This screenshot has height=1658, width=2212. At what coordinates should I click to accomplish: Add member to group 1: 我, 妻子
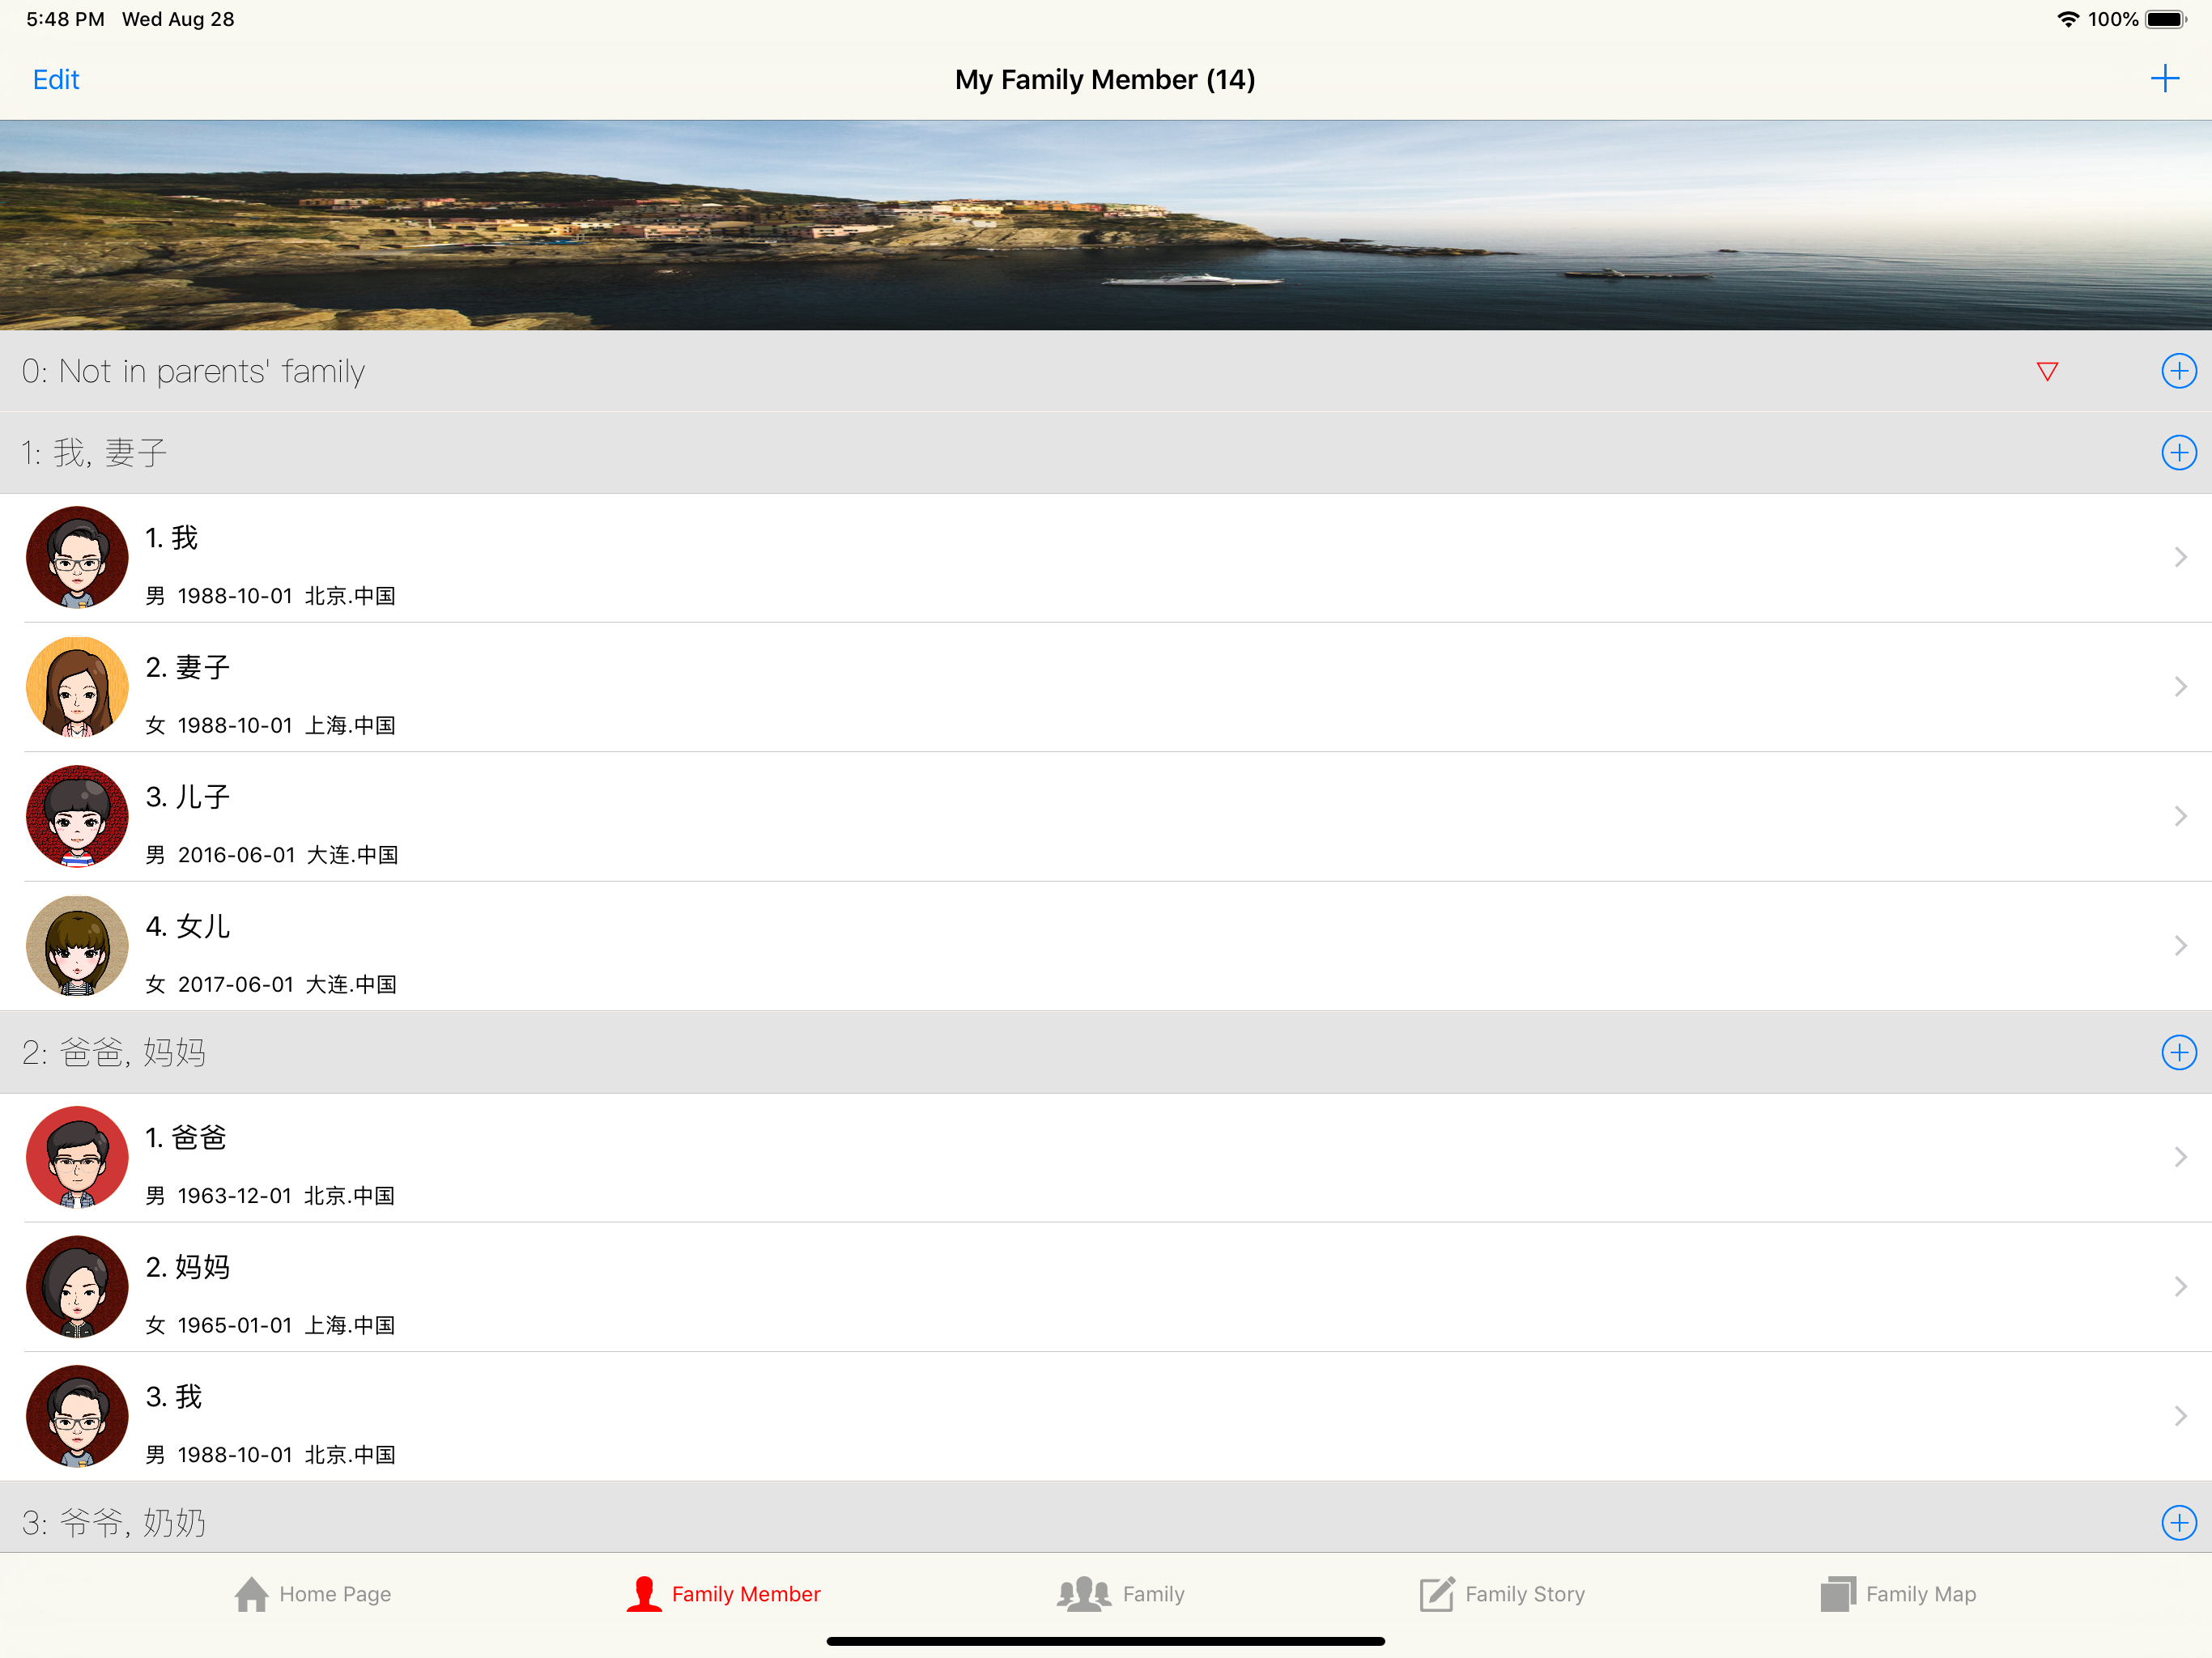pyautogui.click(x=2178, y=452)
